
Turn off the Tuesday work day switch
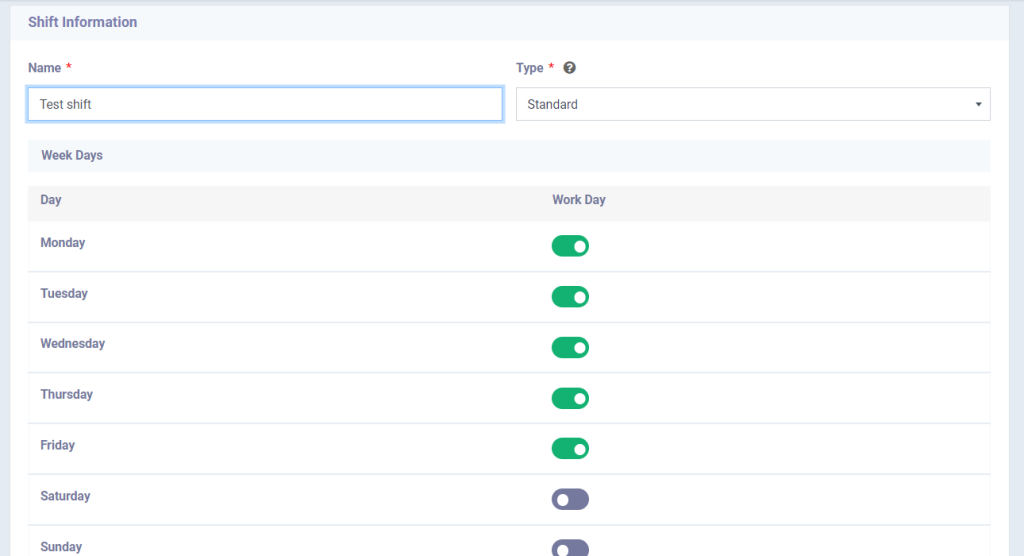click(x=570, y=297)
